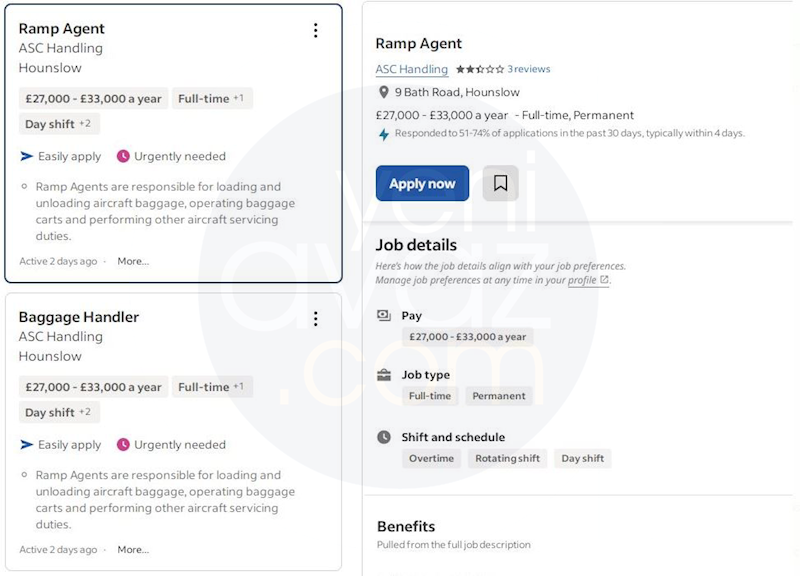Save job with the bookmark icon
This screenshot has height=576, width=800.
coord(501,183)
